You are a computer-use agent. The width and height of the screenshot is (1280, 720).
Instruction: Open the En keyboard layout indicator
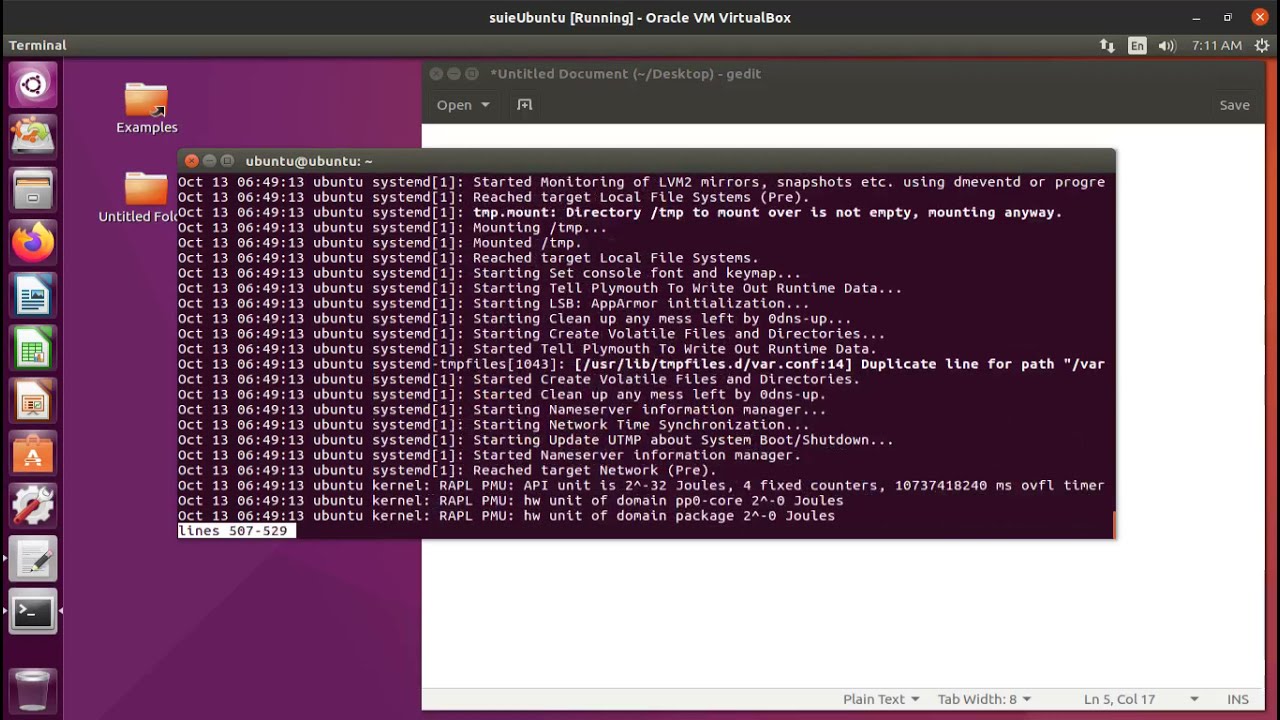click(x=1137, y=45)
